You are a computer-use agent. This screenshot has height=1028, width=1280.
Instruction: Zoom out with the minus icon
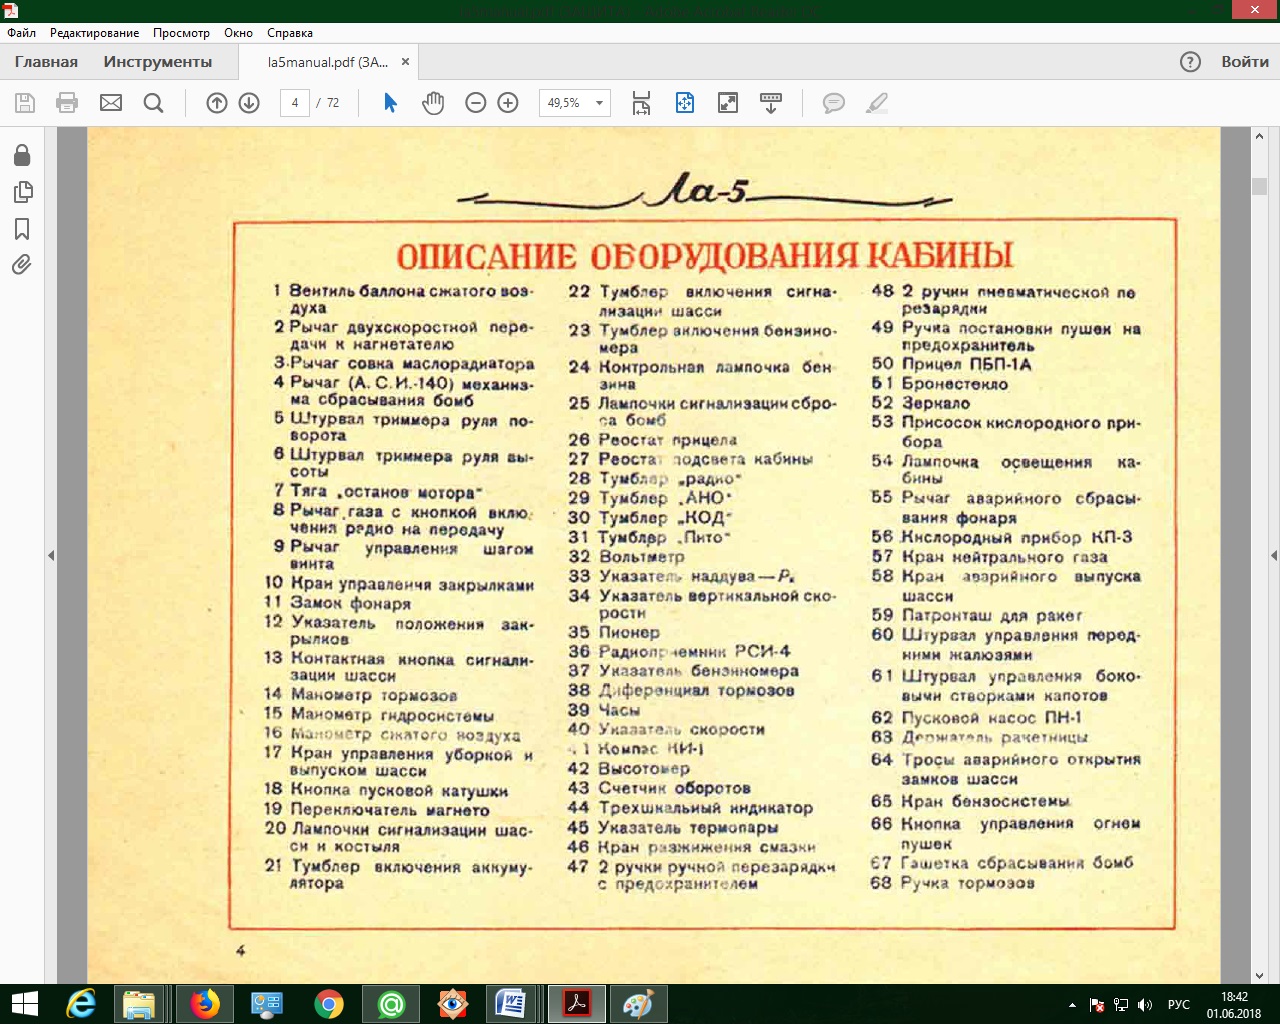pos(476,103)
